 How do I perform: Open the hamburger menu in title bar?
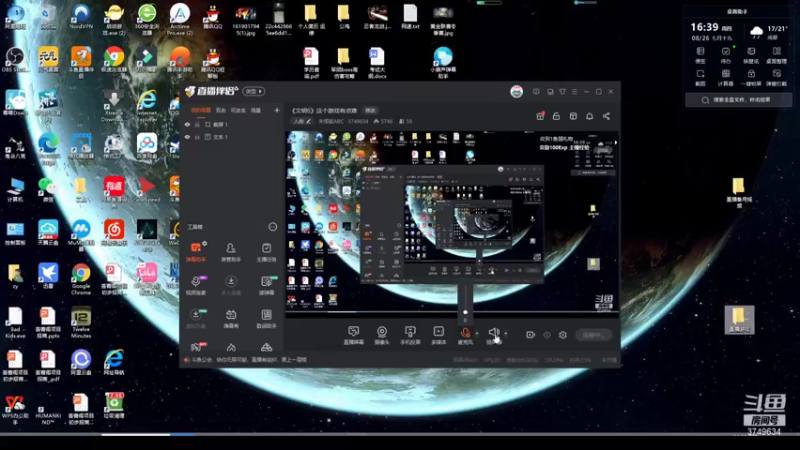coord(574,92)
